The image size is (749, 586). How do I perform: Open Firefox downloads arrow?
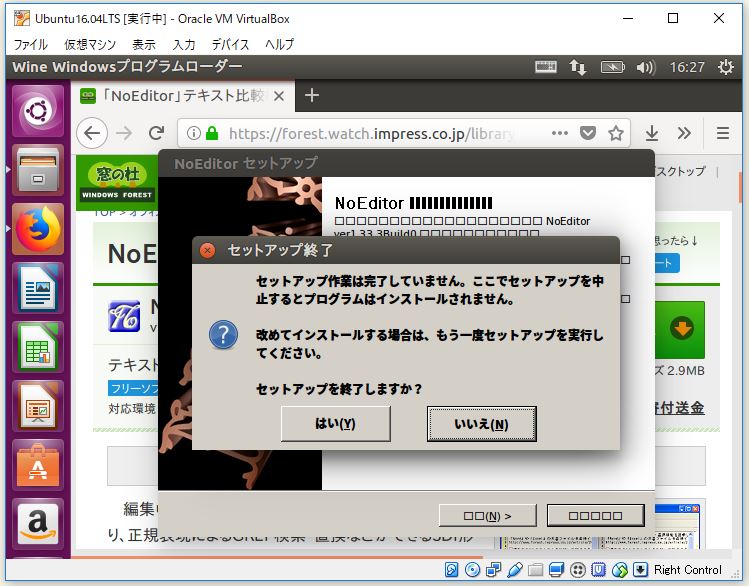point(652,133)
